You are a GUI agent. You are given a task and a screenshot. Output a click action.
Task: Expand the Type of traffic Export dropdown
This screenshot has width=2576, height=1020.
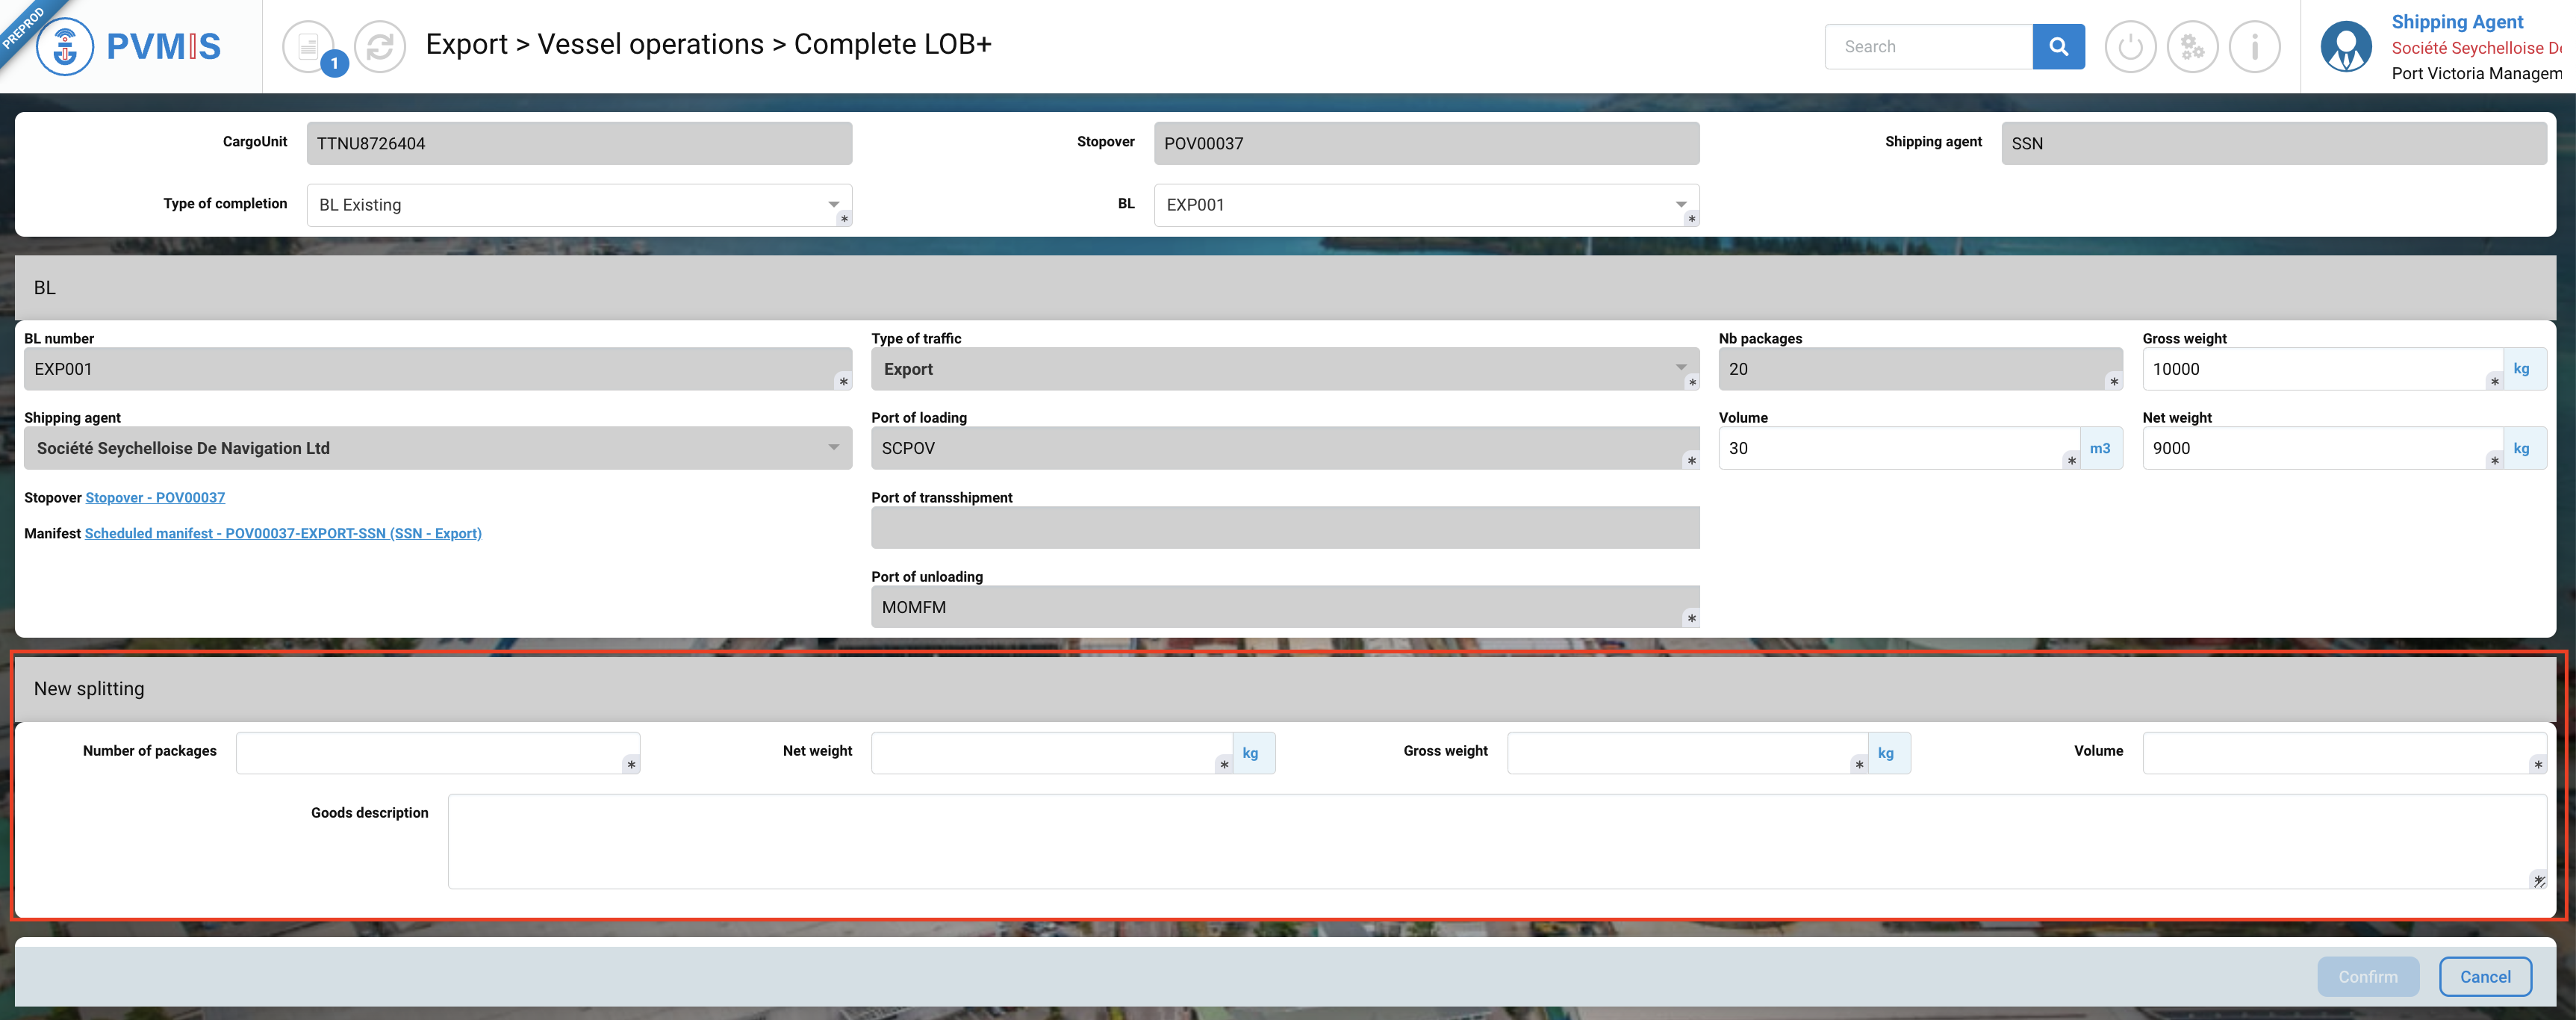[x=1285, y=369]
